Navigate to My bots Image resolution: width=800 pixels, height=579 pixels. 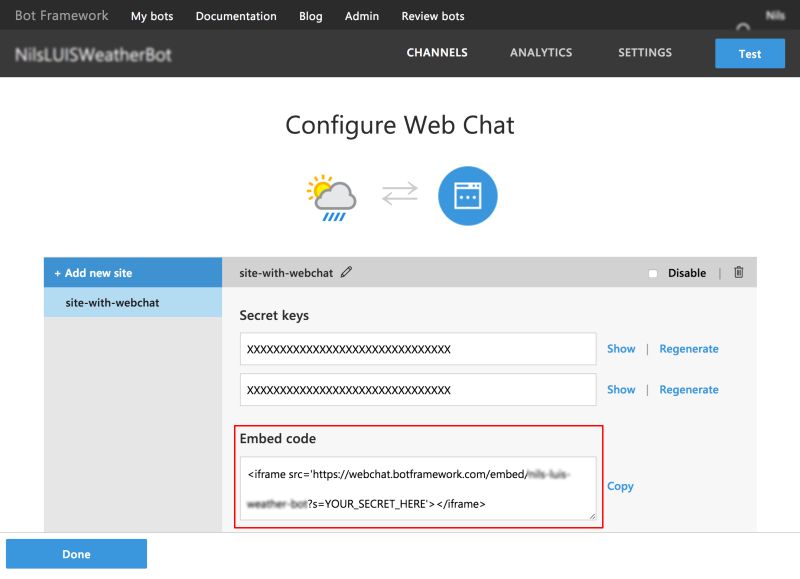tap(151, 16)
